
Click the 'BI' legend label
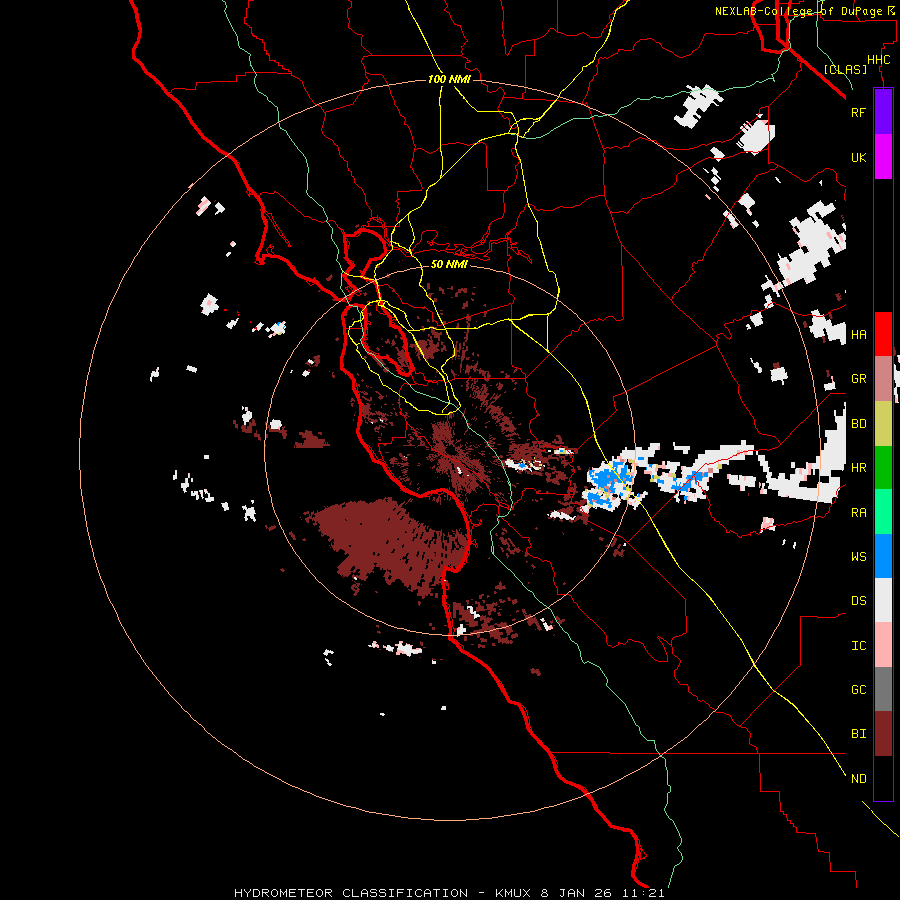(859, 734)
